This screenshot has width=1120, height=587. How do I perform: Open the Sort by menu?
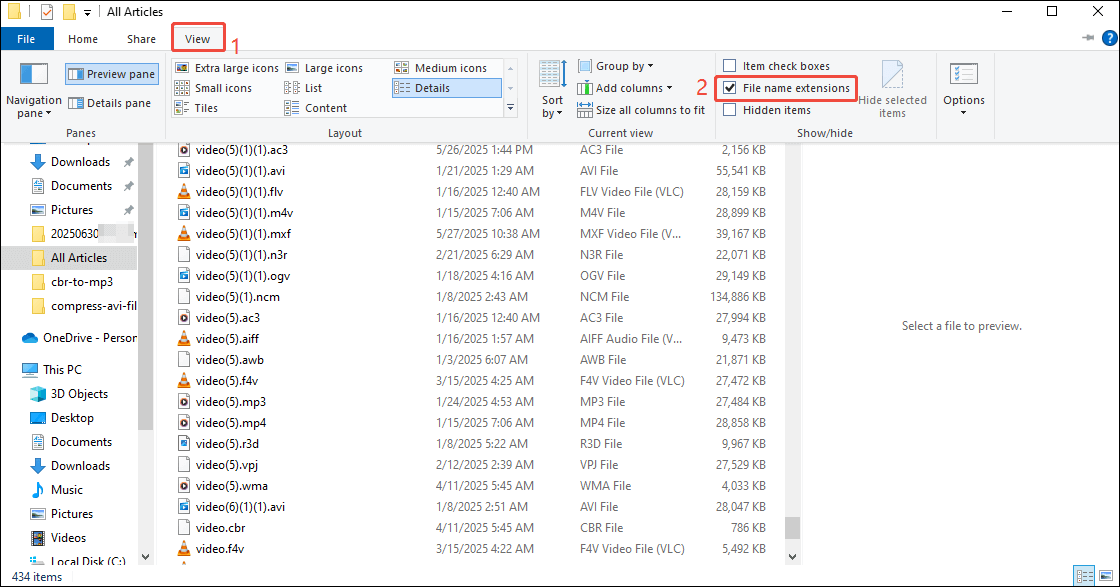click(552, 89)
